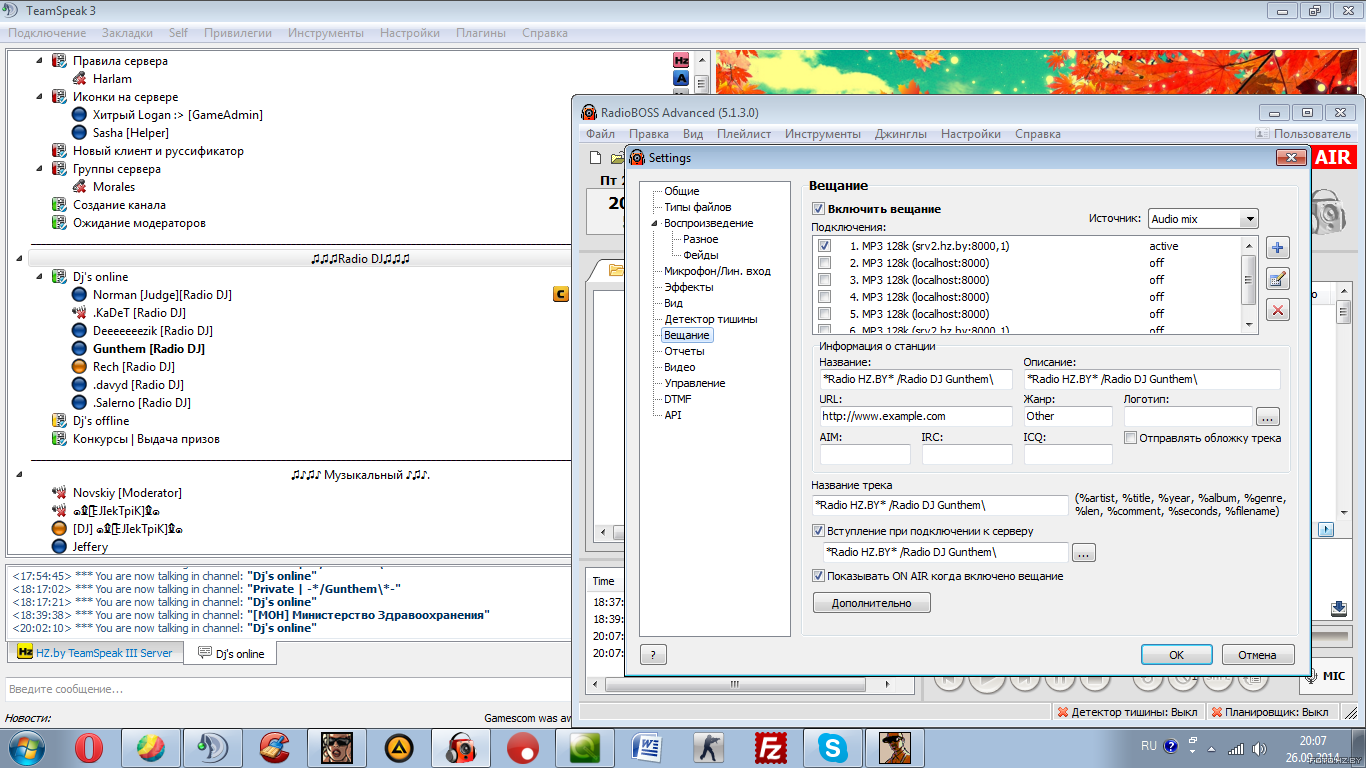The image size is (1366, 768).
Task: Collapse the Иконки на сервере channel
Action: click(40, 97)
